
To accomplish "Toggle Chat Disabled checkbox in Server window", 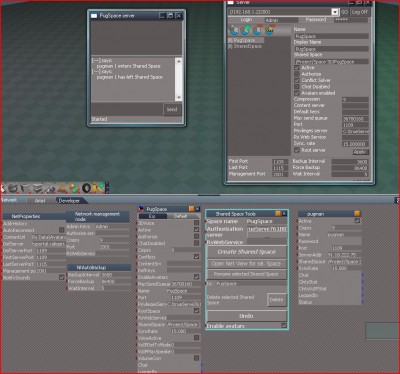I will [297, 87].
